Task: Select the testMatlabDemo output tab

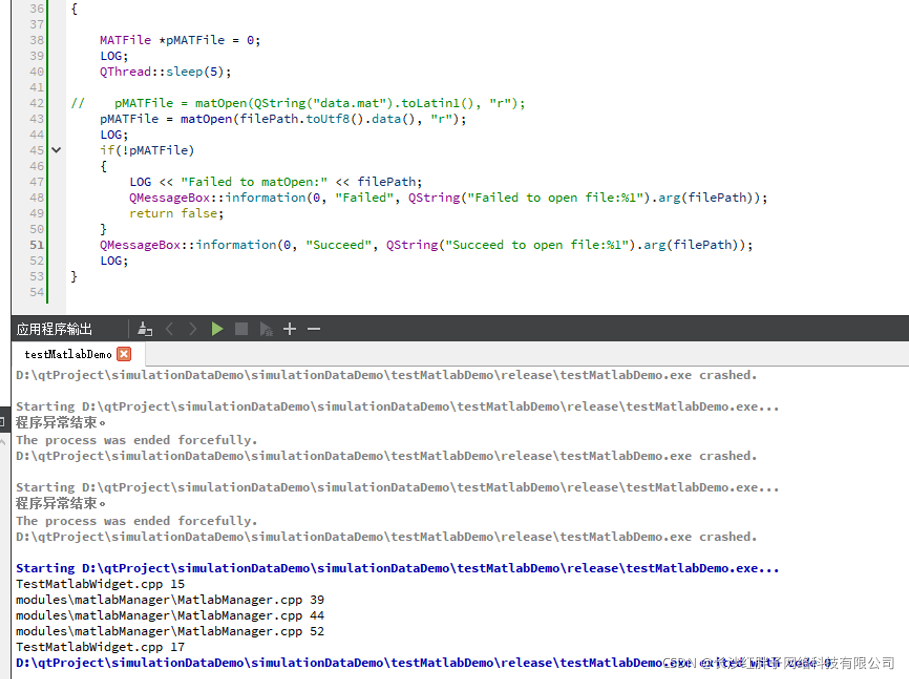Action: (x=68, y=354)
